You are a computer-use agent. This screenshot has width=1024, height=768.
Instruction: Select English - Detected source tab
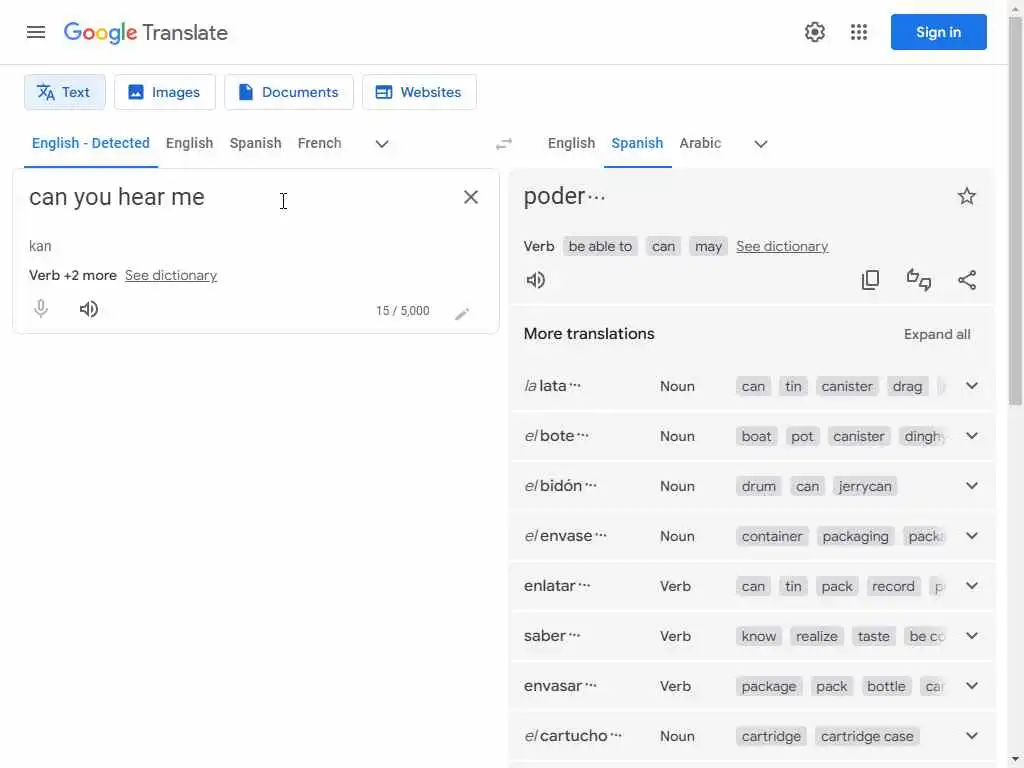pyautogui.click(x=91, y=143)
